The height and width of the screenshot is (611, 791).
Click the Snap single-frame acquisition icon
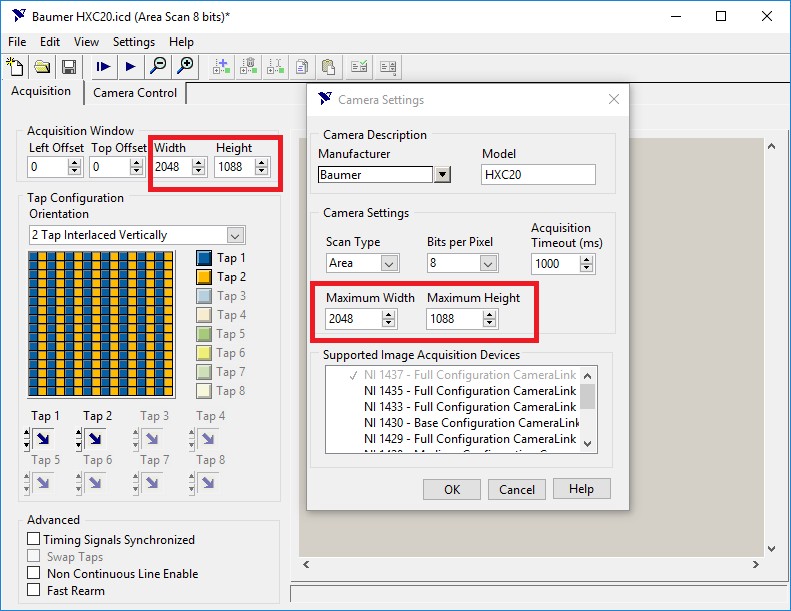pyautogui.click(x=103, y=67)
